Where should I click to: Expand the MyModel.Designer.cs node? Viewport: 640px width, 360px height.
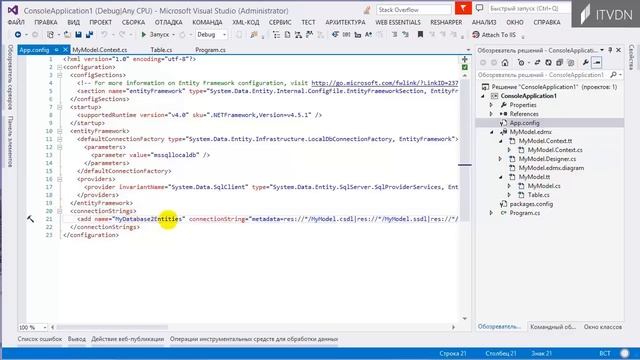500,159
